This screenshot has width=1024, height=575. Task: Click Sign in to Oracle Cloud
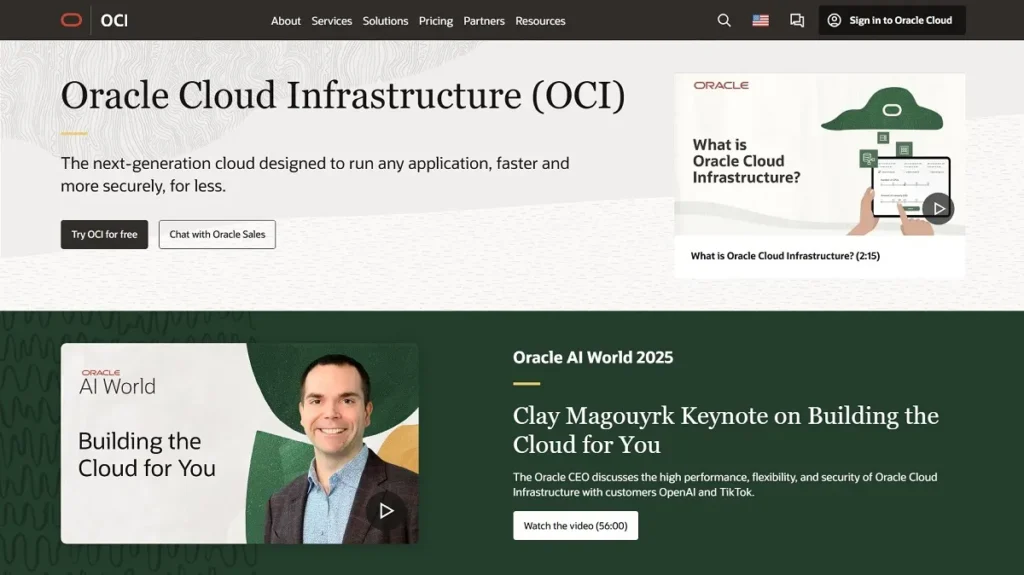[891, 20]
